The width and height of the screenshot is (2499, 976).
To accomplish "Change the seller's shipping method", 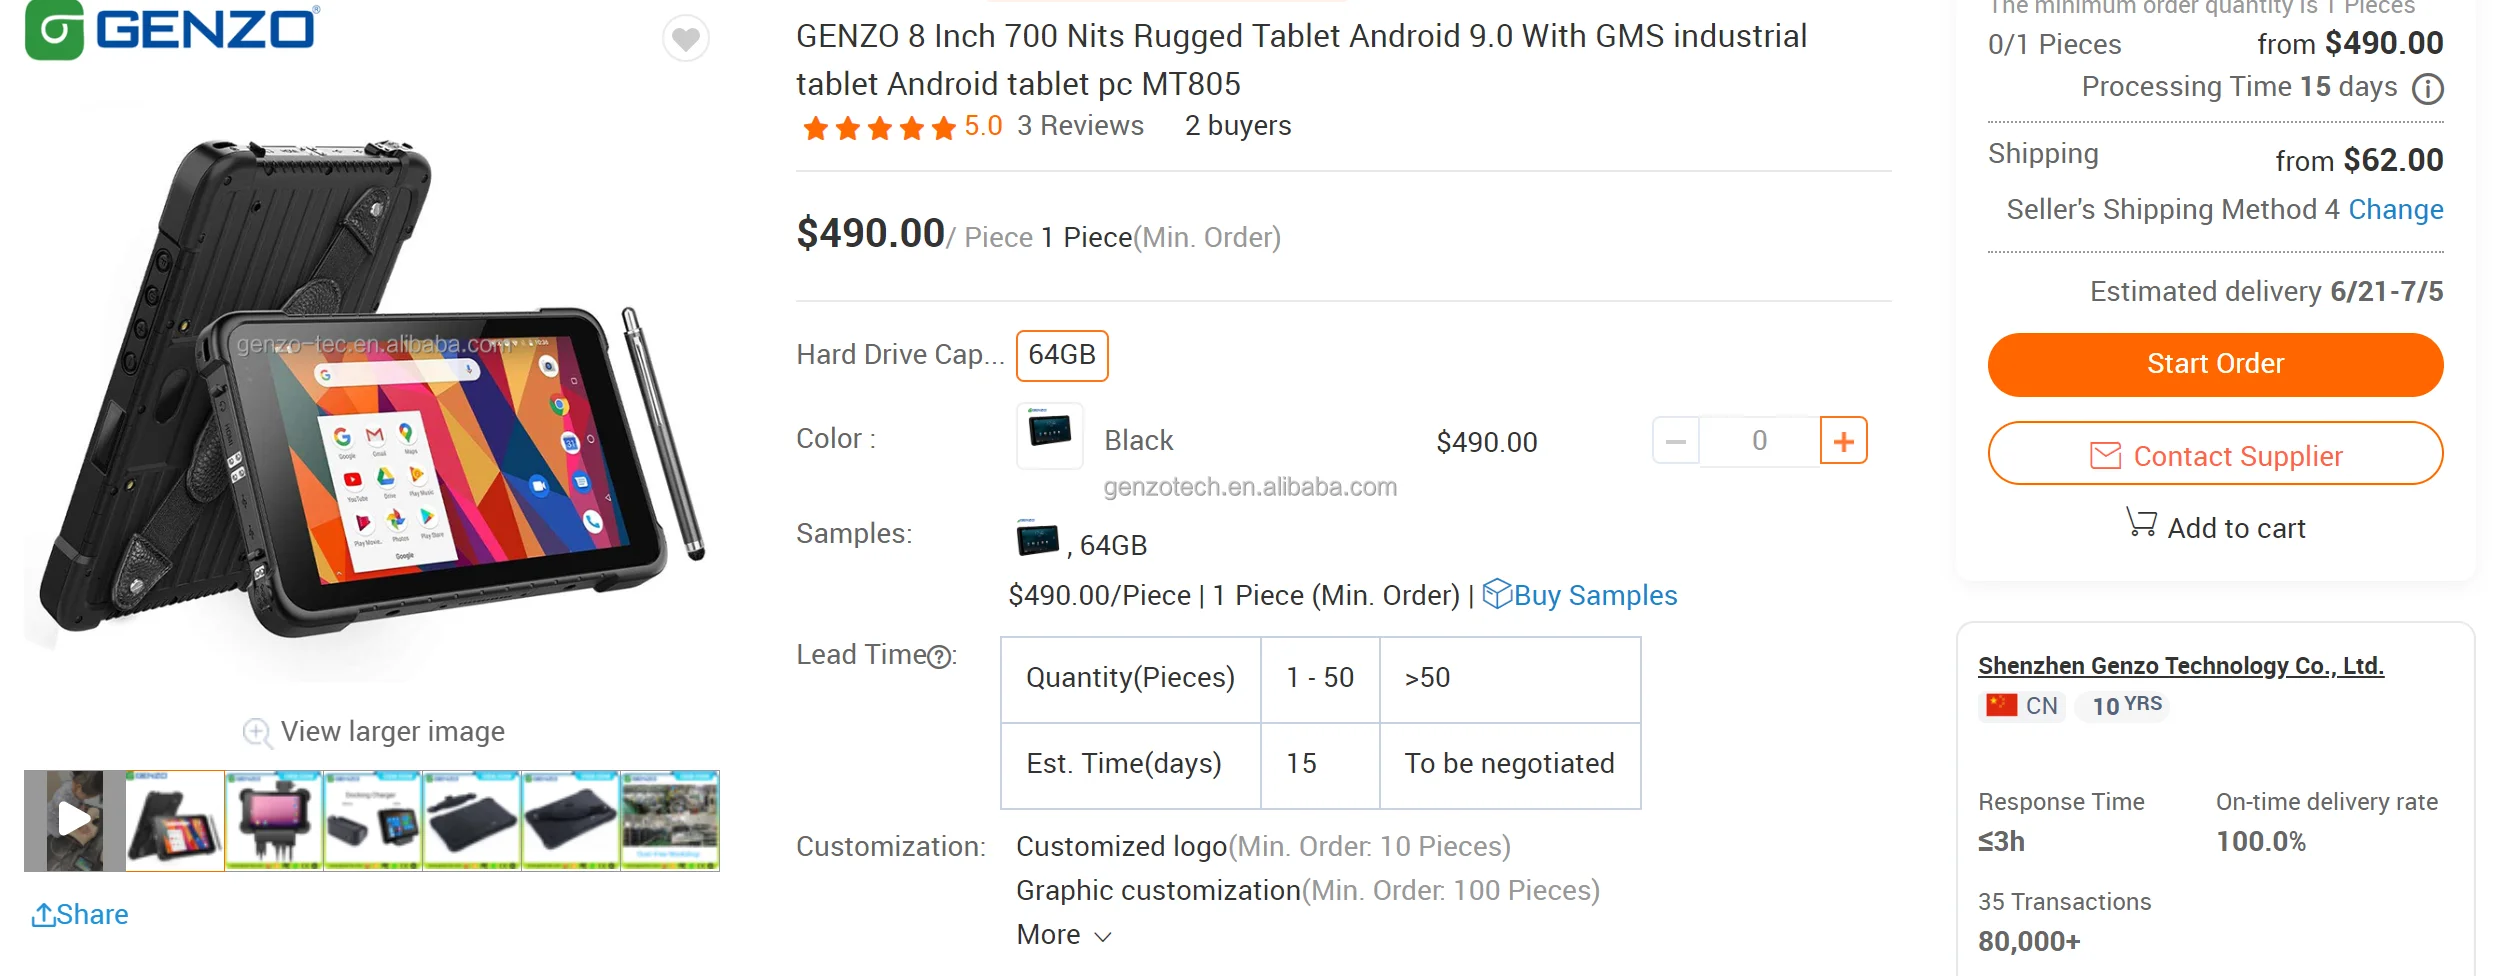I will click(2395, 210).
